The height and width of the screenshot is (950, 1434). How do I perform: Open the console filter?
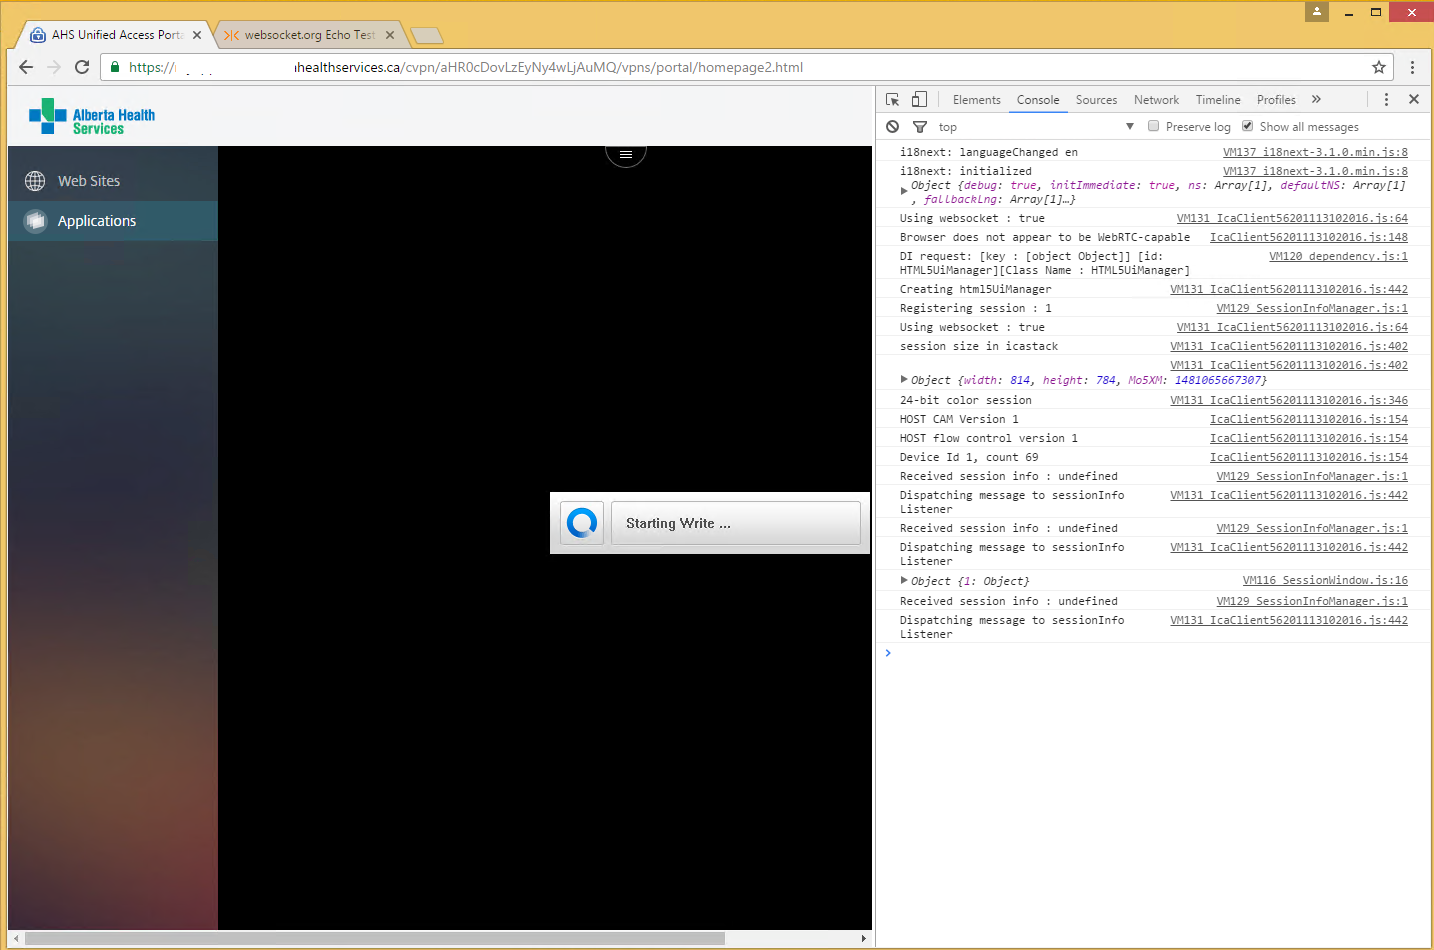pyautogui.click(x=919, y=126)
